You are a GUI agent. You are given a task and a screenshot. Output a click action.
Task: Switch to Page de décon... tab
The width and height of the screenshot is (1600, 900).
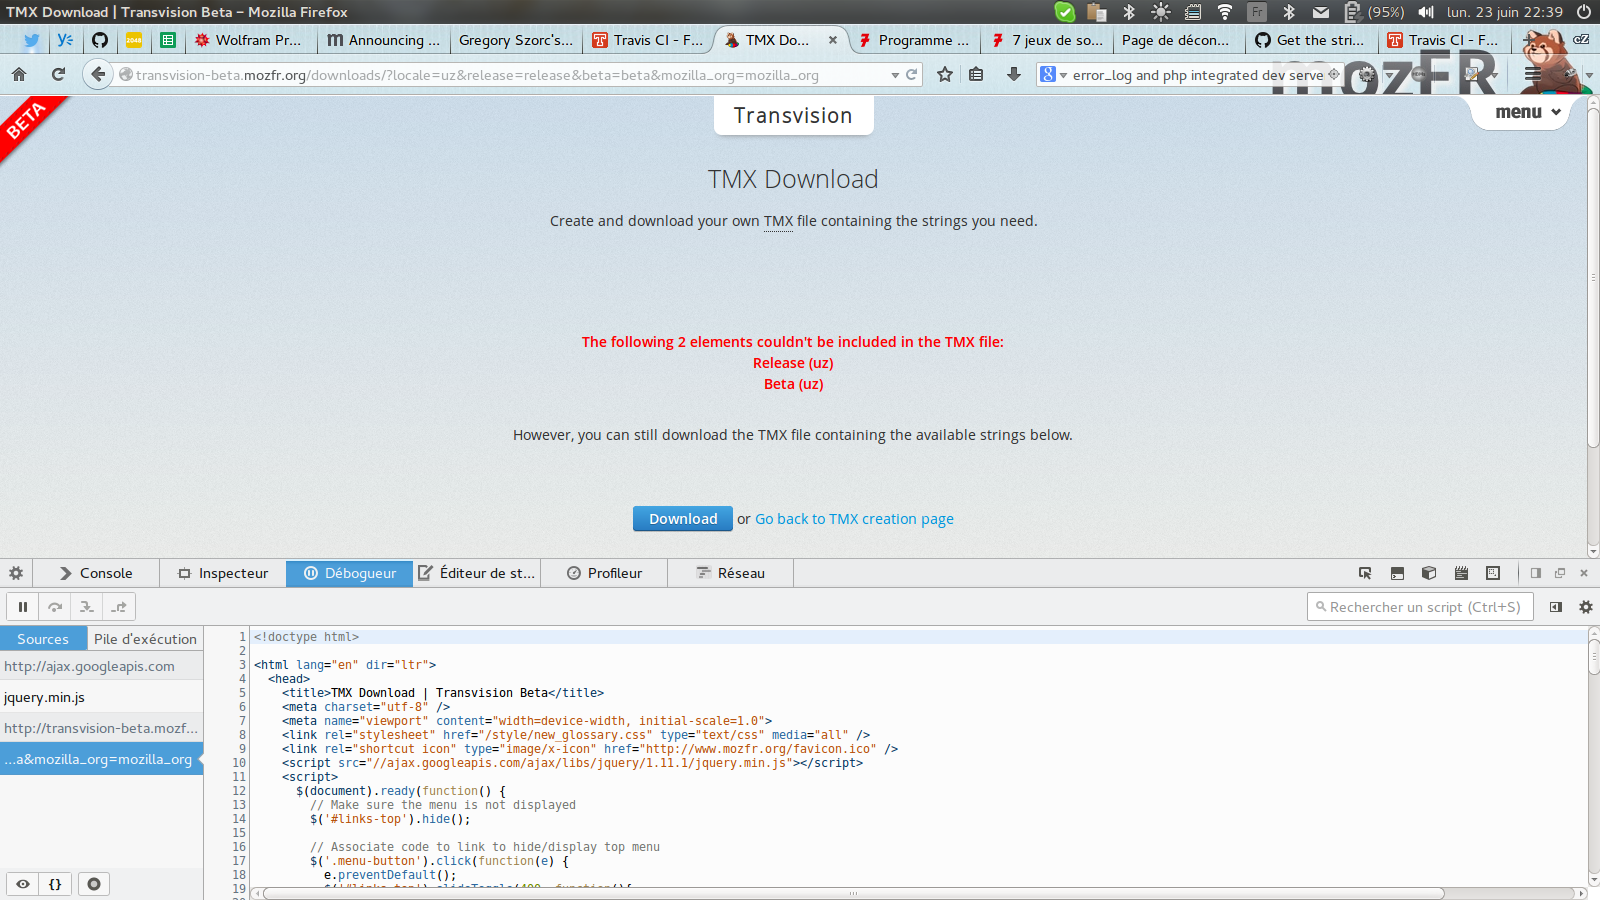(1179, 40)
